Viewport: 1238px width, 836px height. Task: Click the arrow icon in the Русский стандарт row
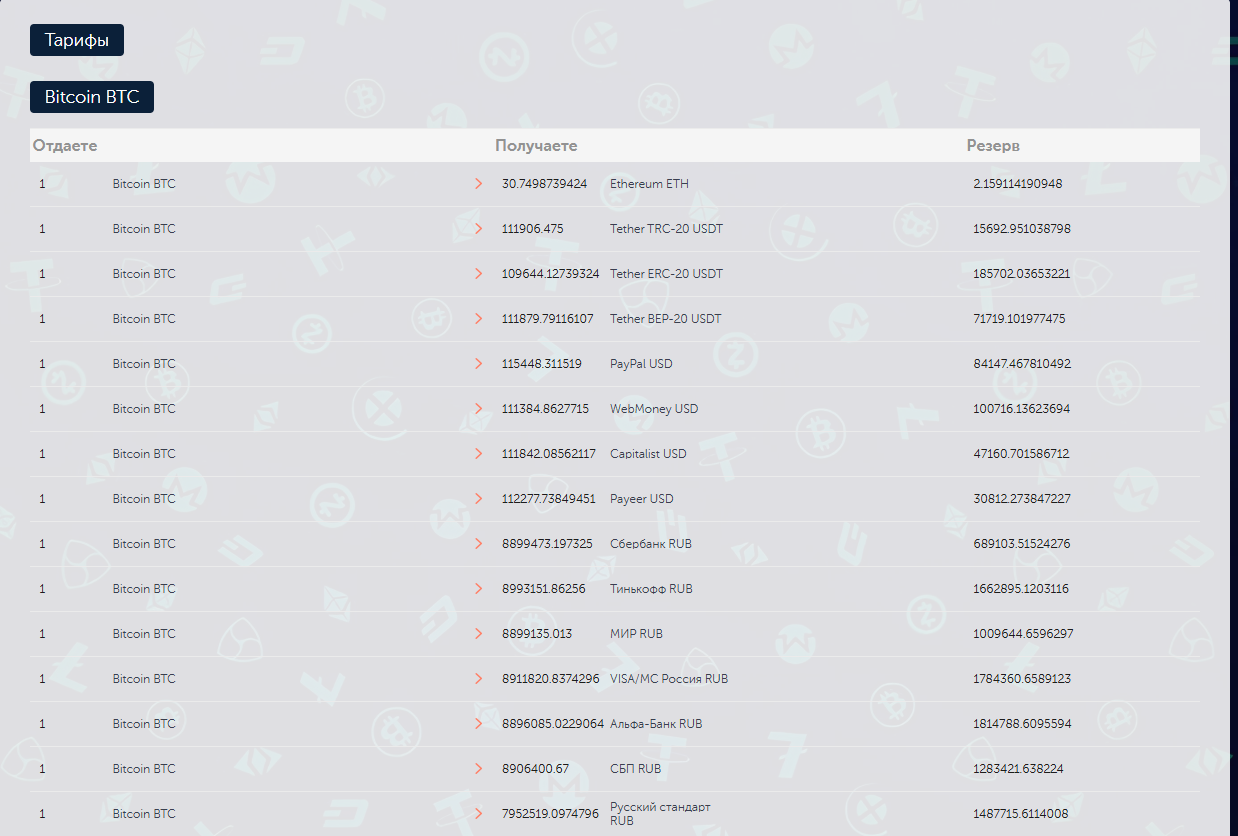click(479, 814)
